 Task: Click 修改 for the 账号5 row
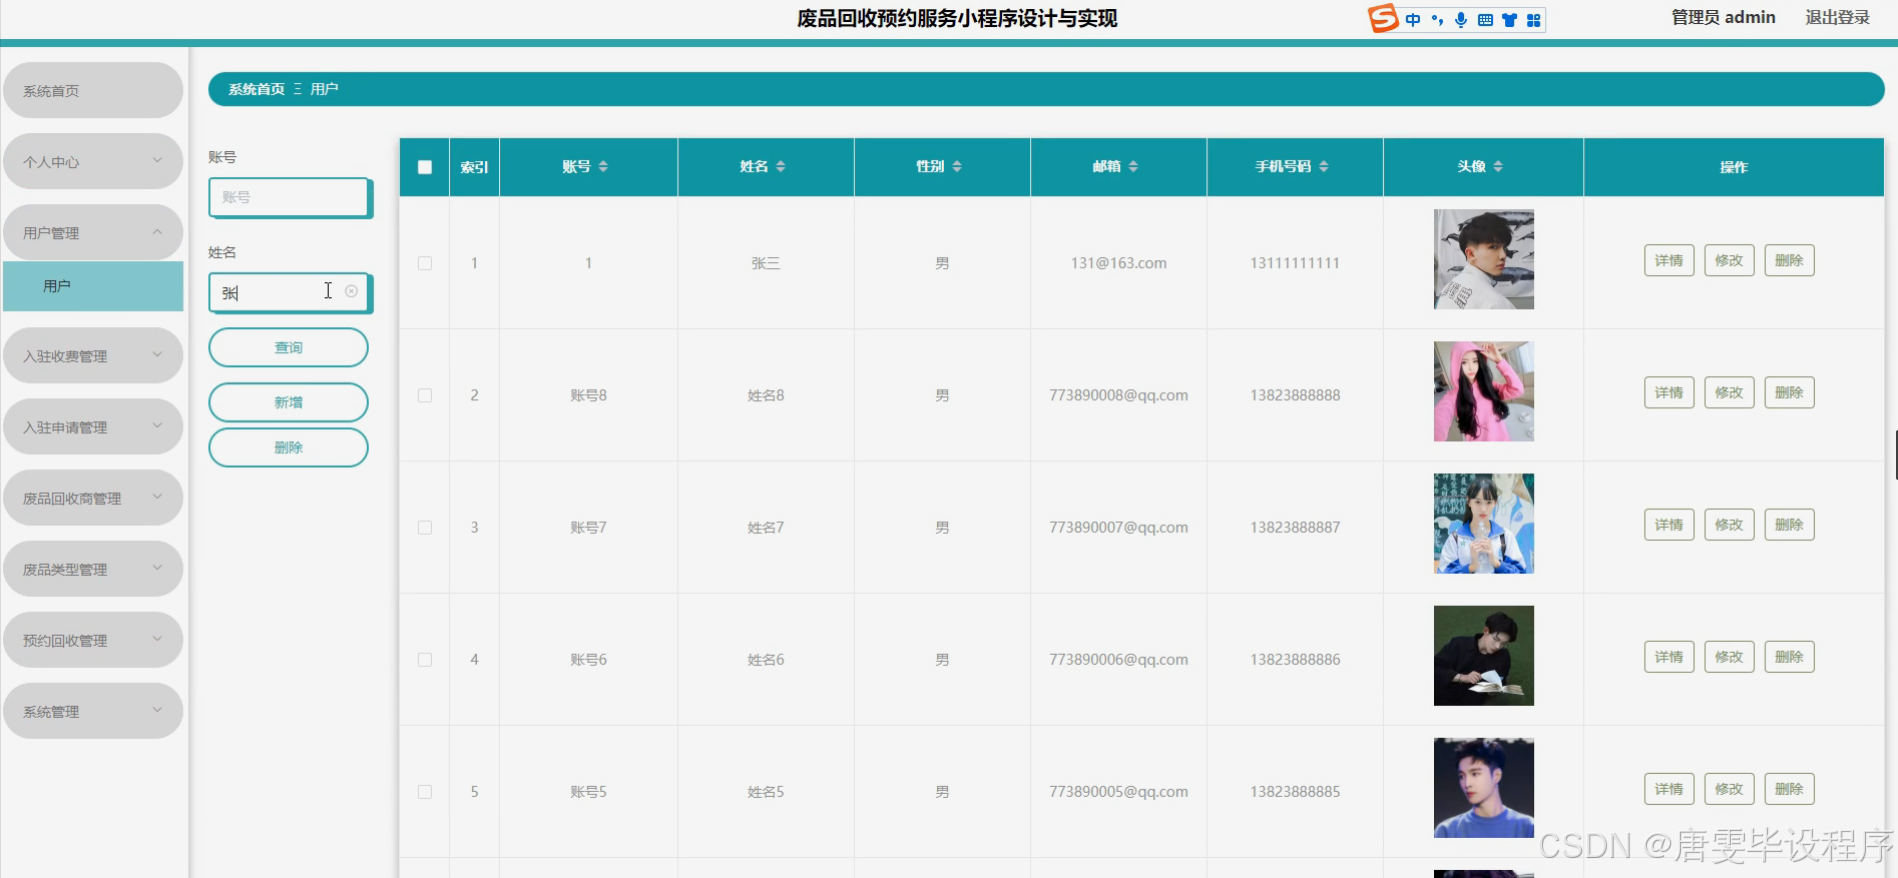1729,788
